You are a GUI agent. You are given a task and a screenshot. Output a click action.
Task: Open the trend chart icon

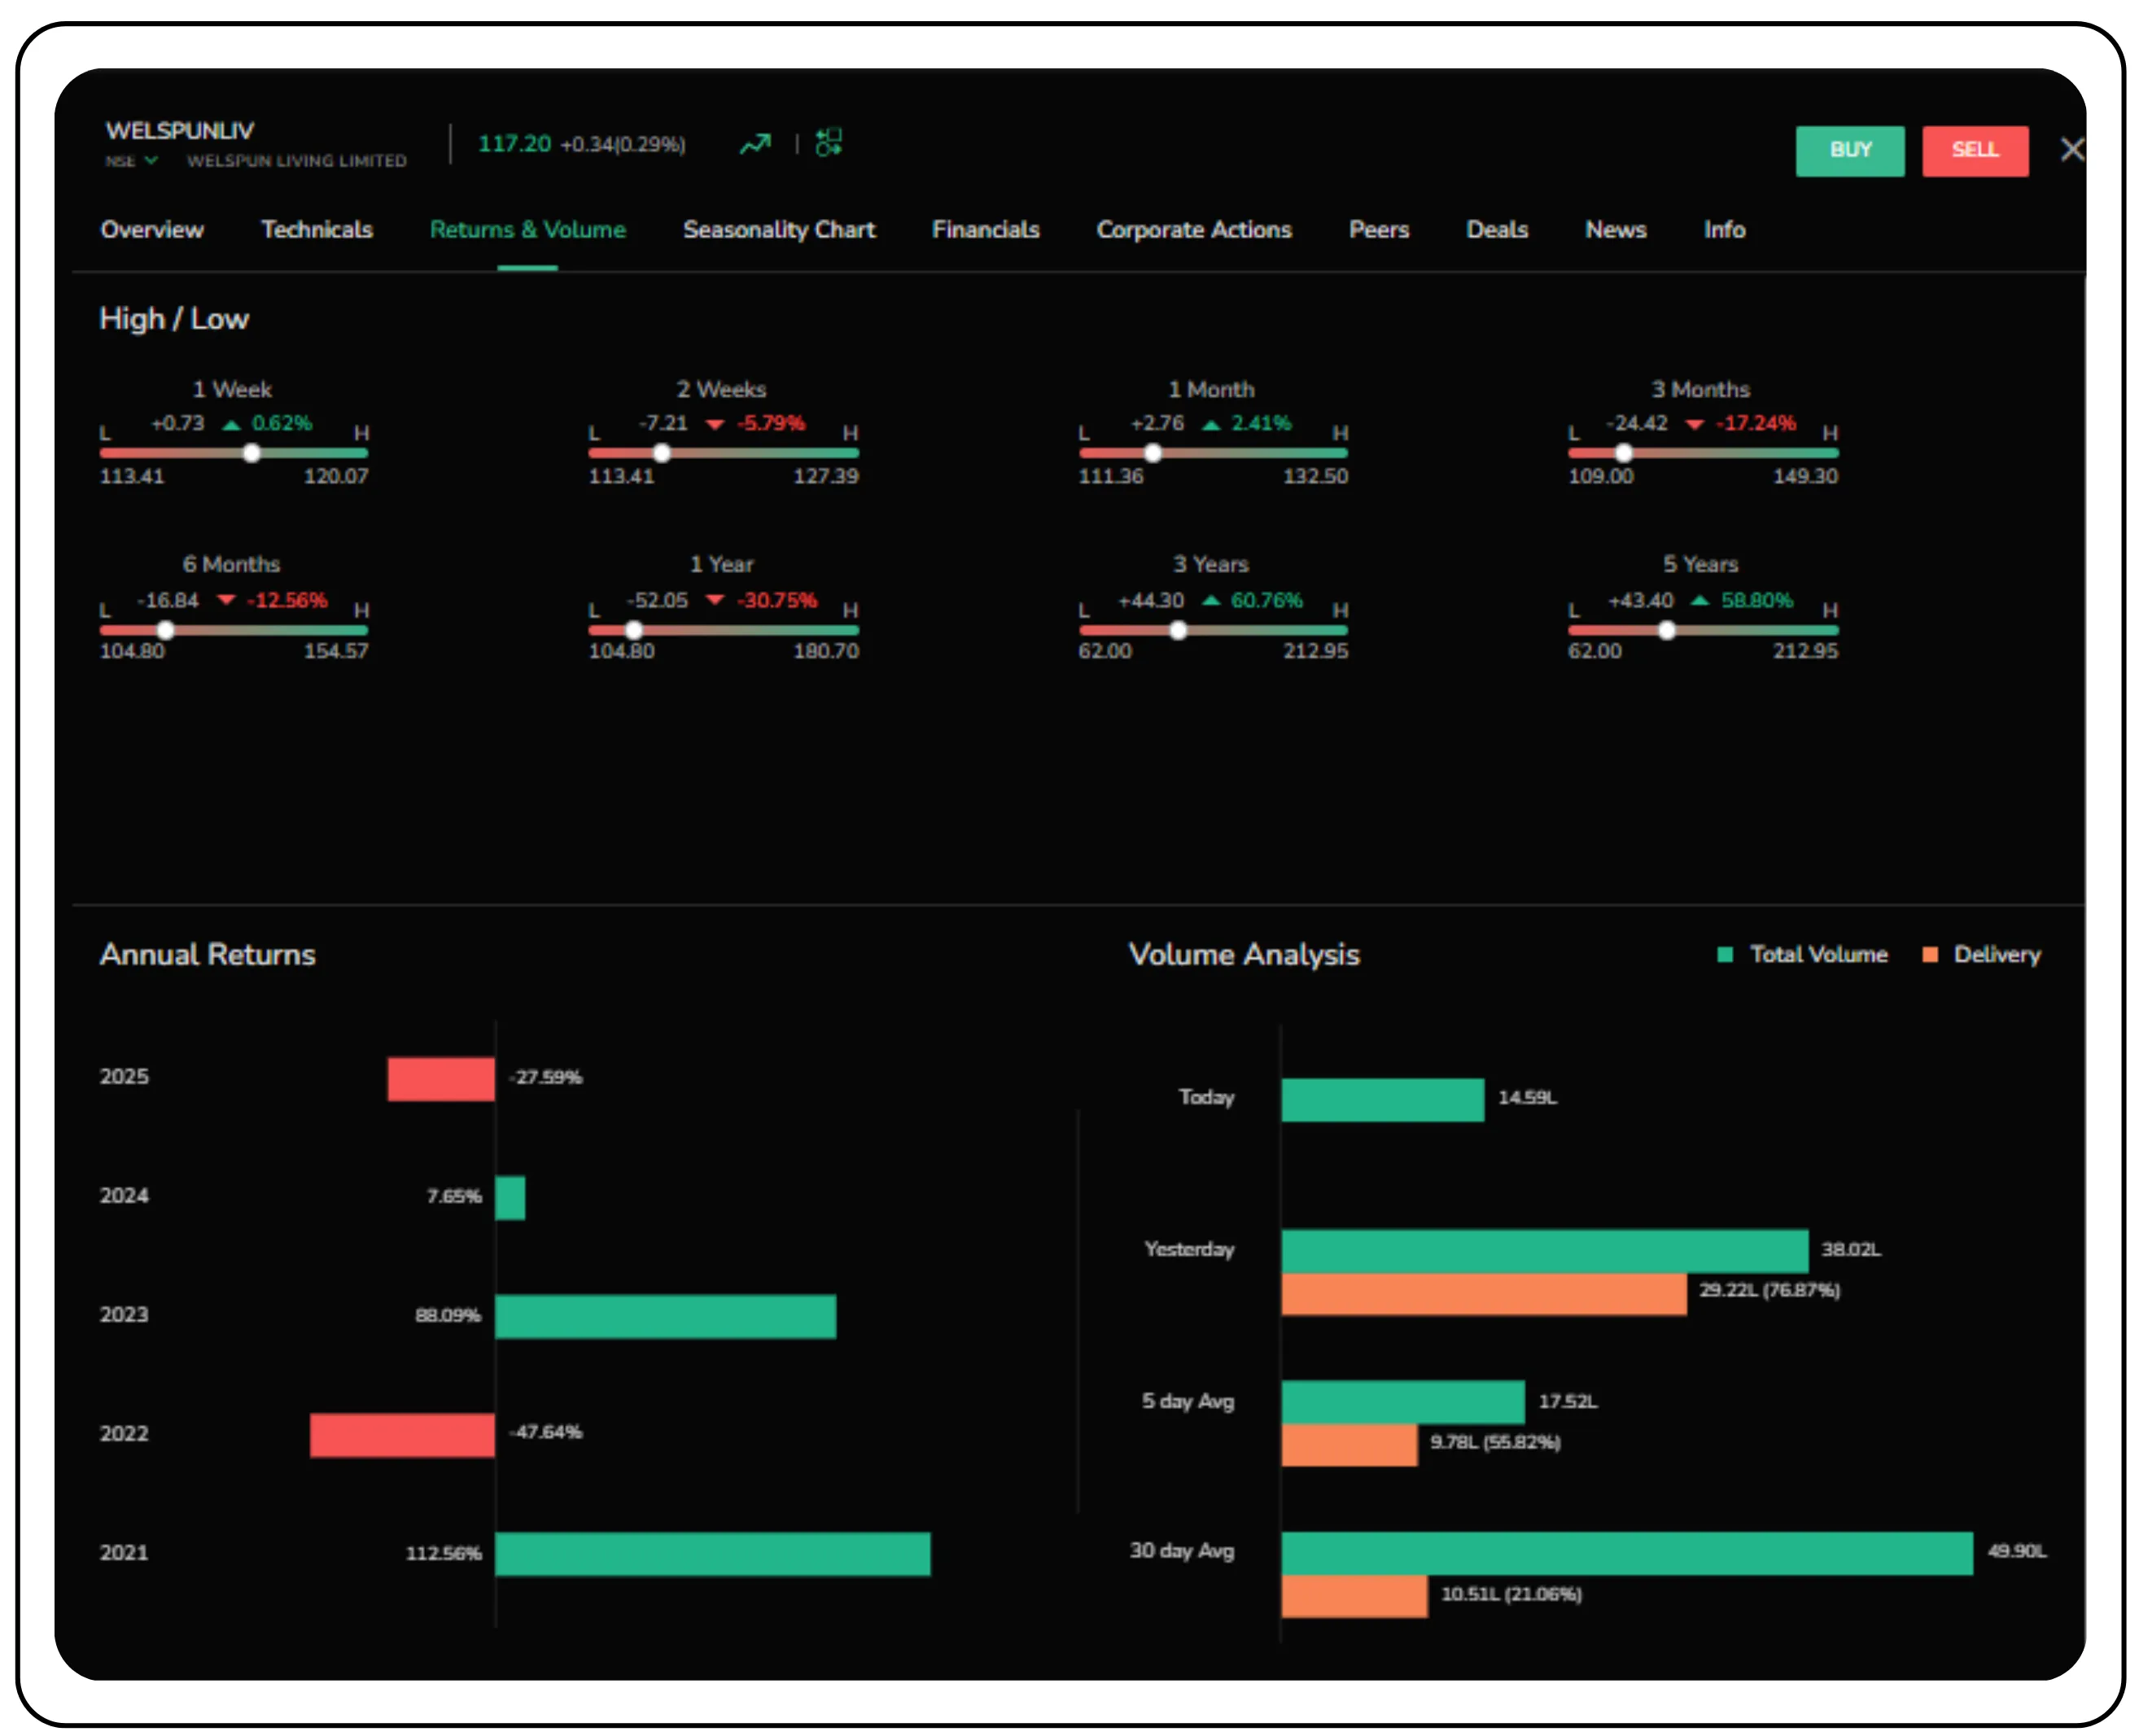[x=755, y=144]
